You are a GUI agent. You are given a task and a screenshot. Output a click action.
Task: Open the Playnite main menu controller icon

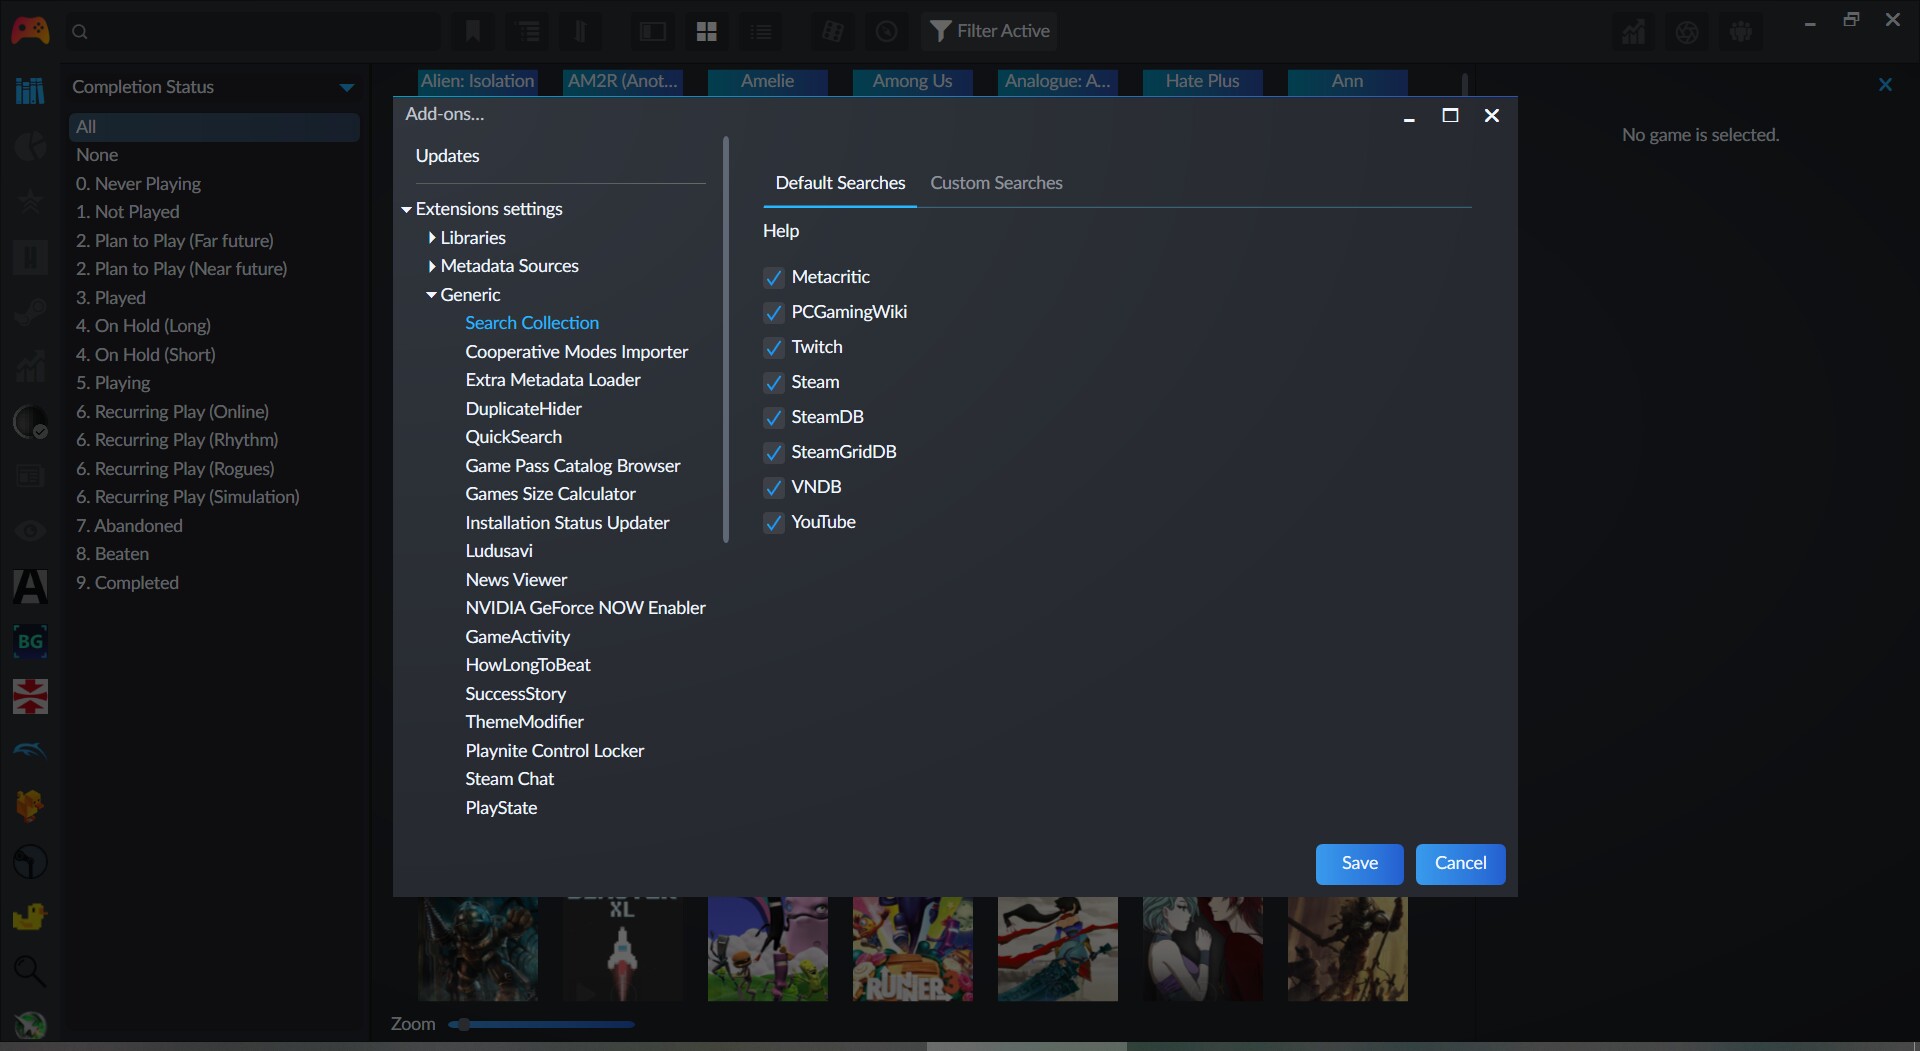(29, 30)
